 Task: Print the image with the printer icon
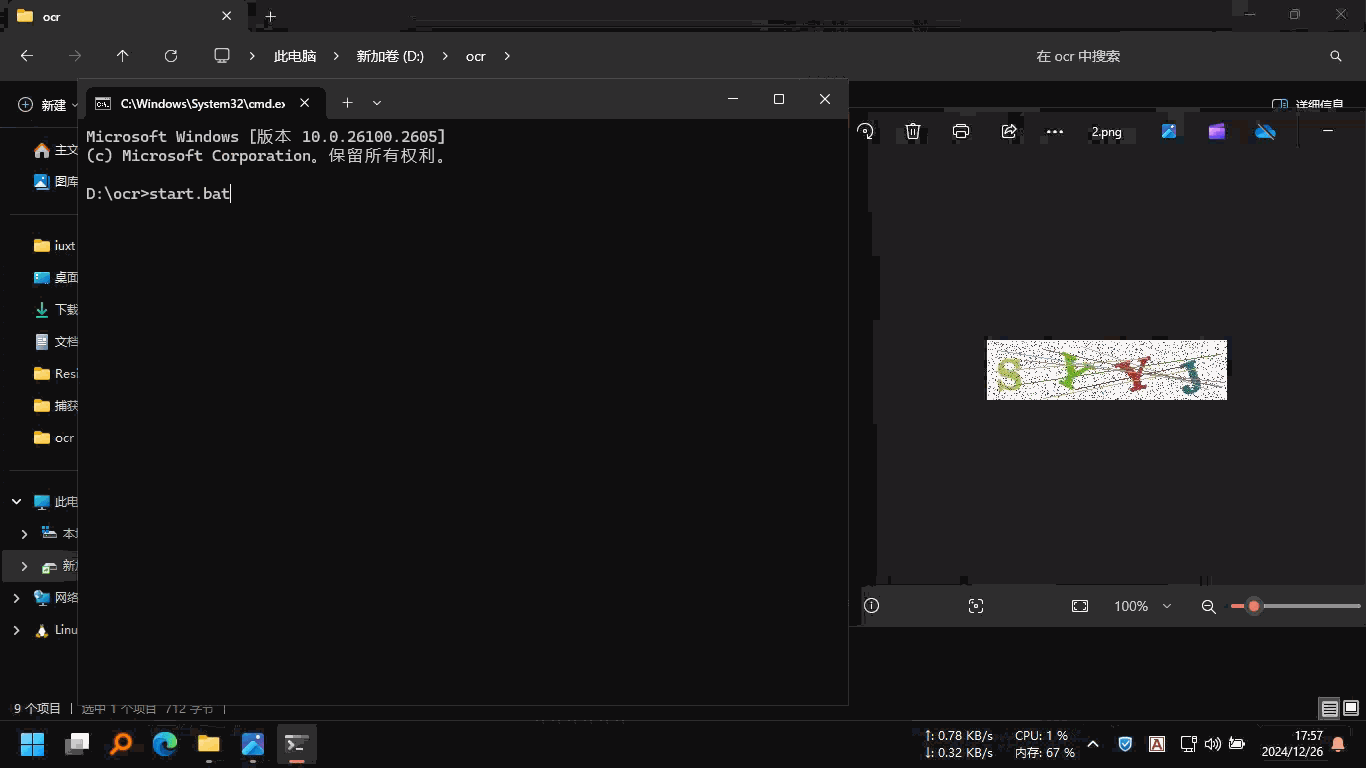pos(961,131)
